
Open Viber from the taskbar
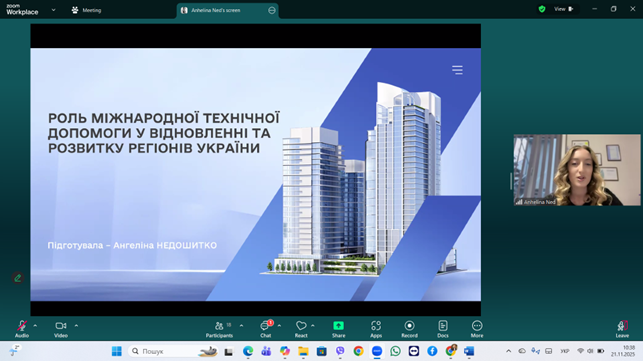340,351
